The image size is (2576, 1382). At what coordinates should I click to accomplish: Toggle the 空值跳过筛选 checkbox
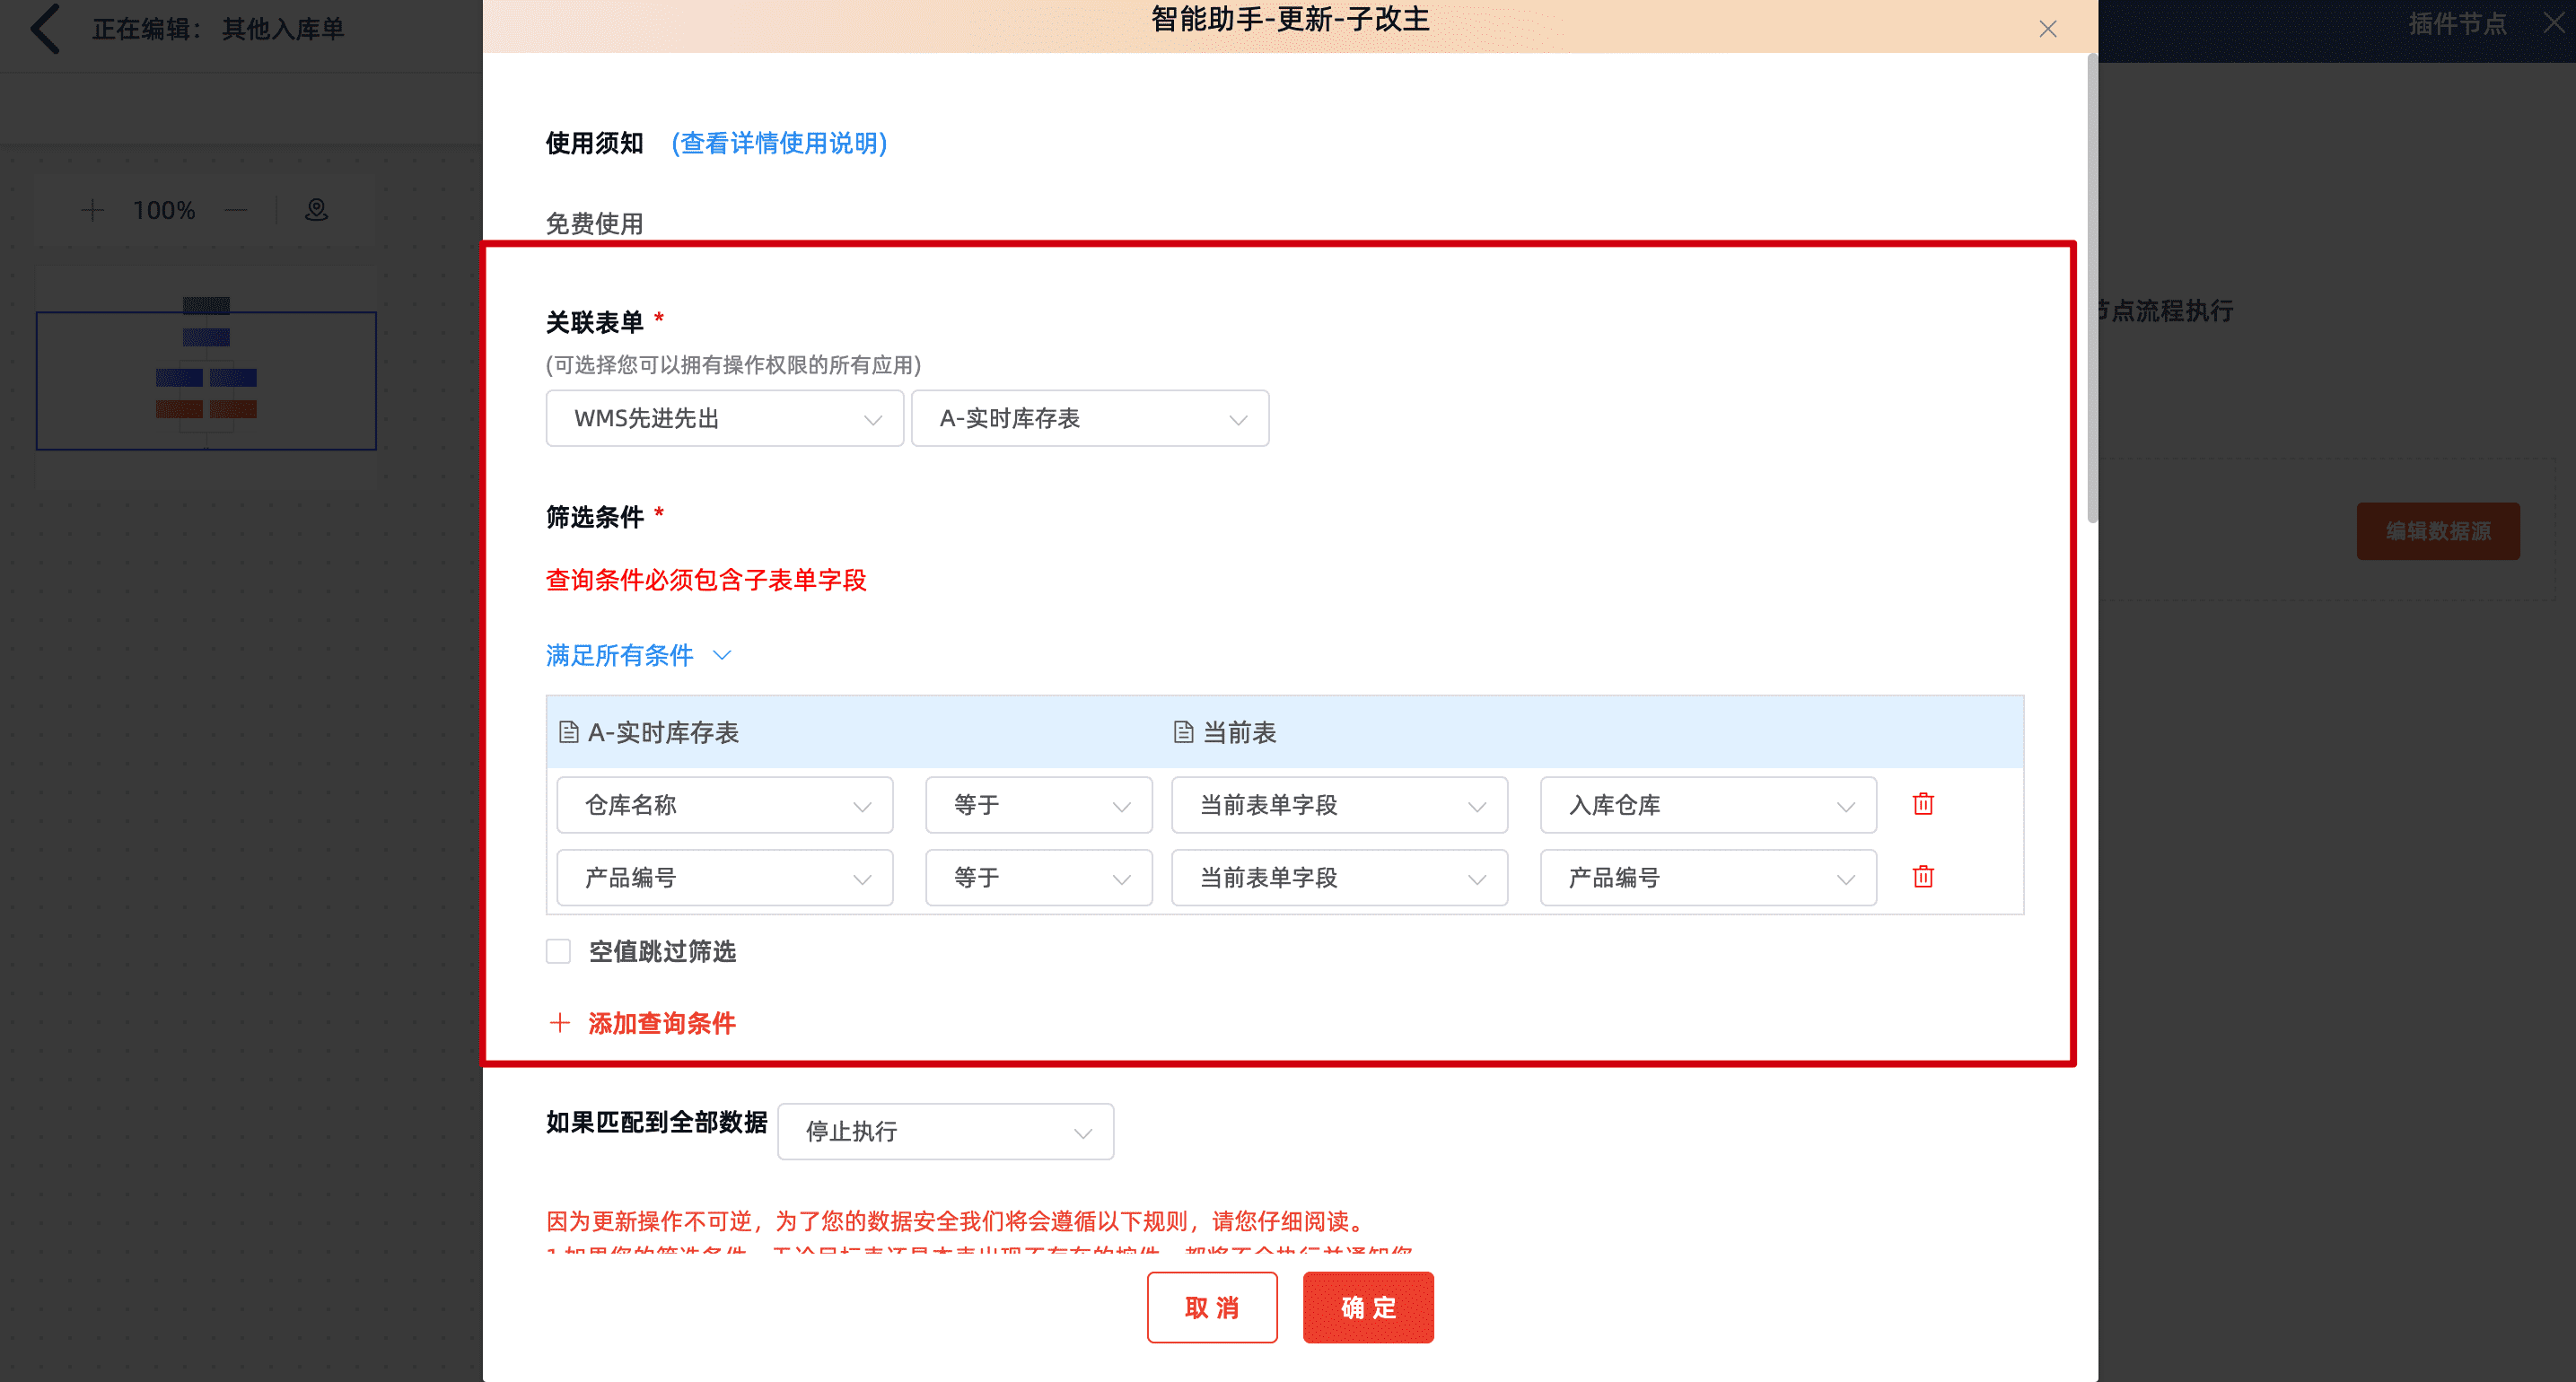point(558,951)
